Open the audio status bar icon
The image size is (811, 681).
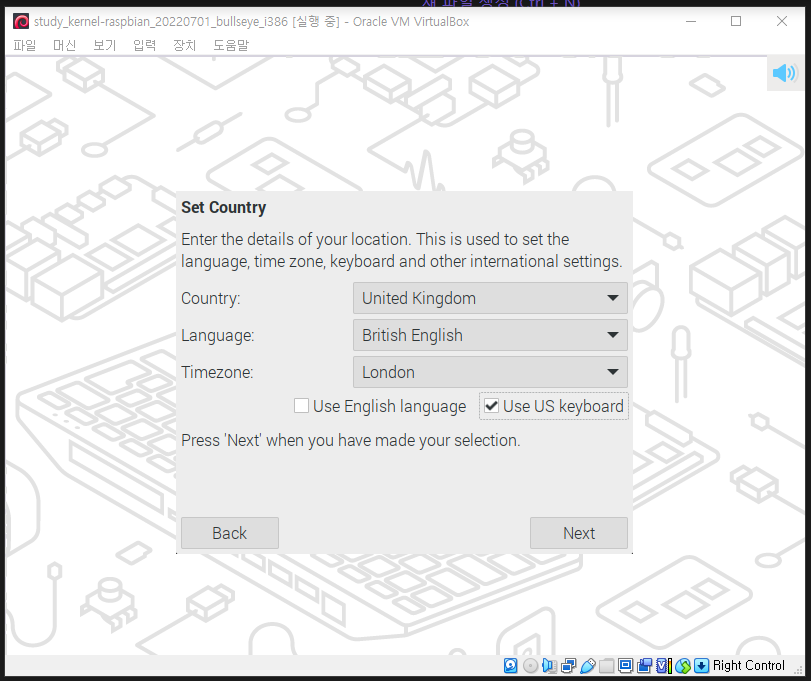[548, 666]
